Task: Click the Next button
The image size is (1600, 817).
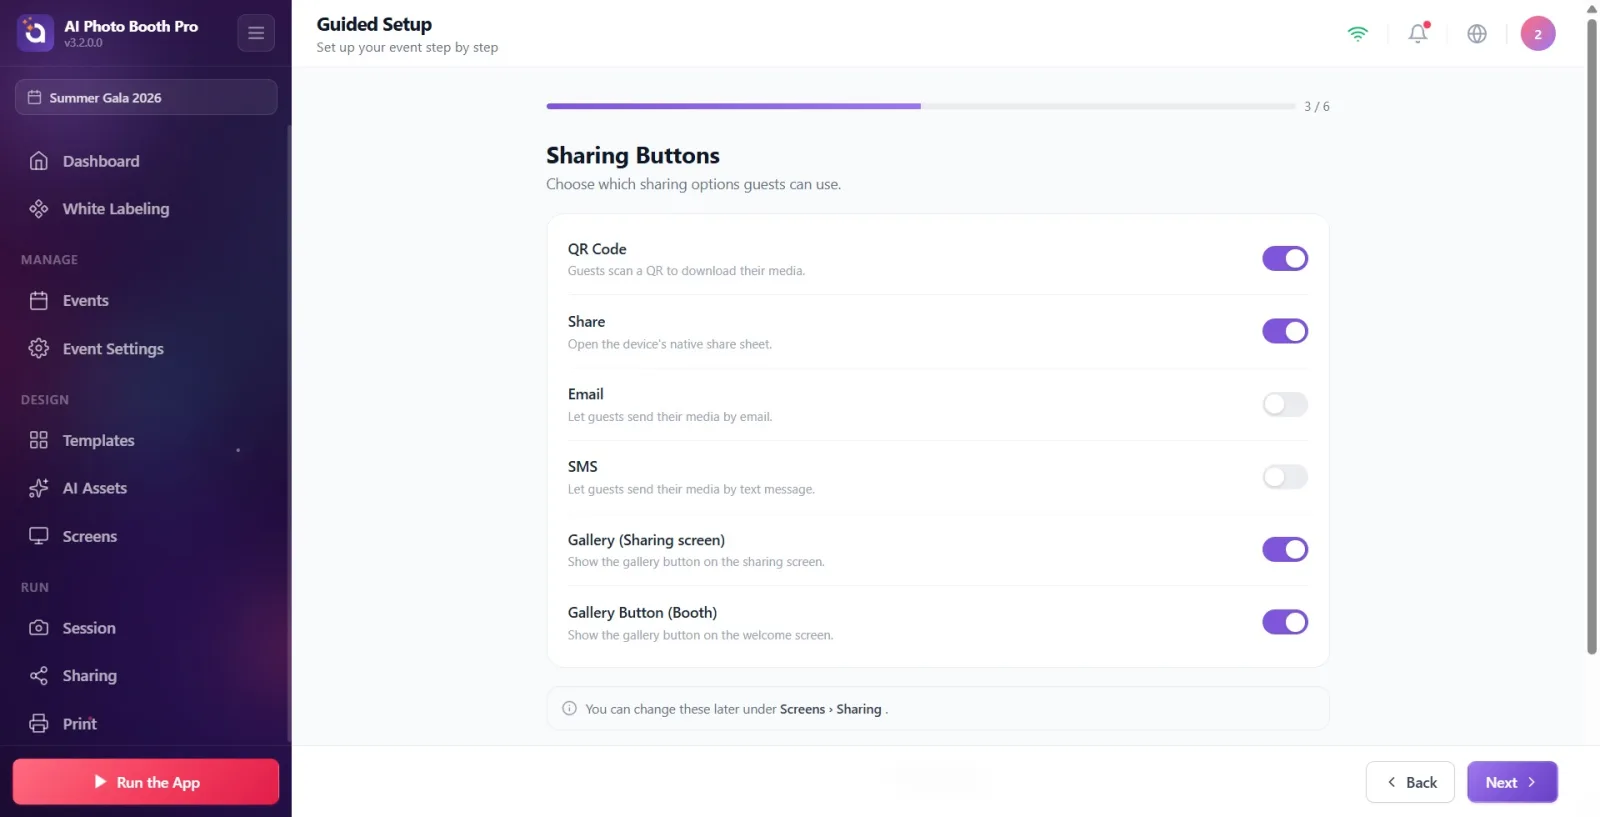Action: click(1512, 782)
